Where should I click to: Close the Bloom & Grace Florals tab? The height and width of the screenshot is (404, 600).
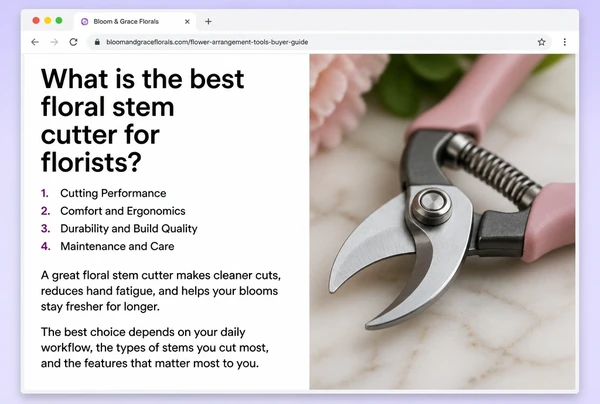click(x=187, y=21)
